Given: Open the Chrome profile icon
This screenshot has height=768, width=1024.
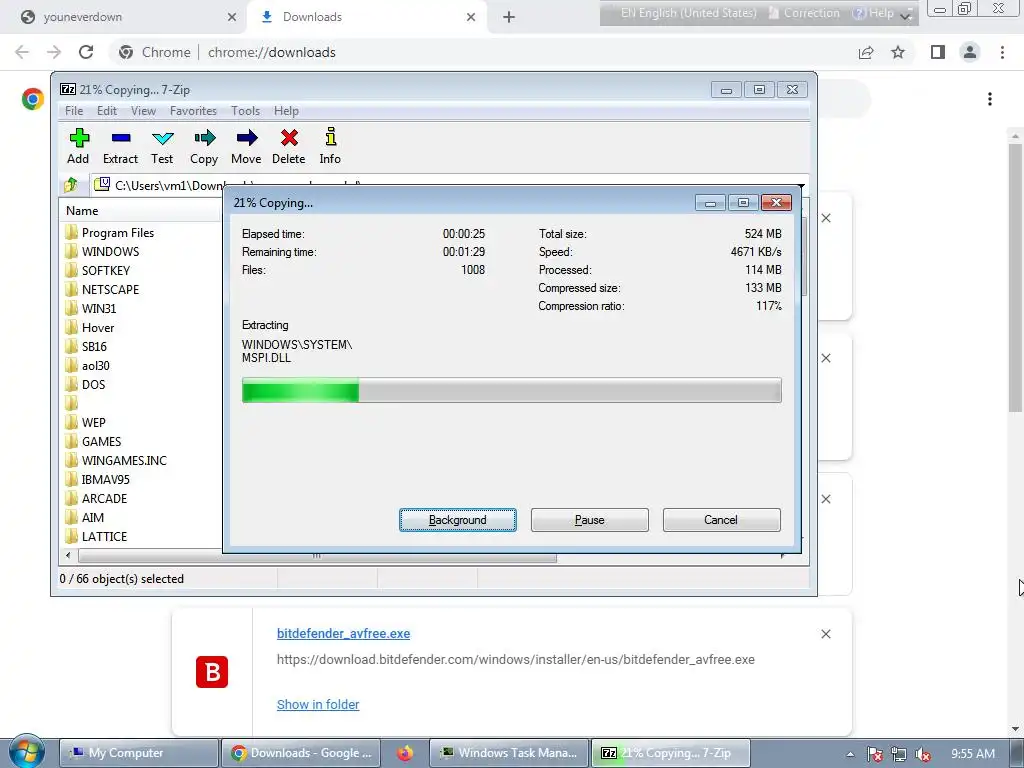Looking at the screenshot, I should click(x=970, y=52).
